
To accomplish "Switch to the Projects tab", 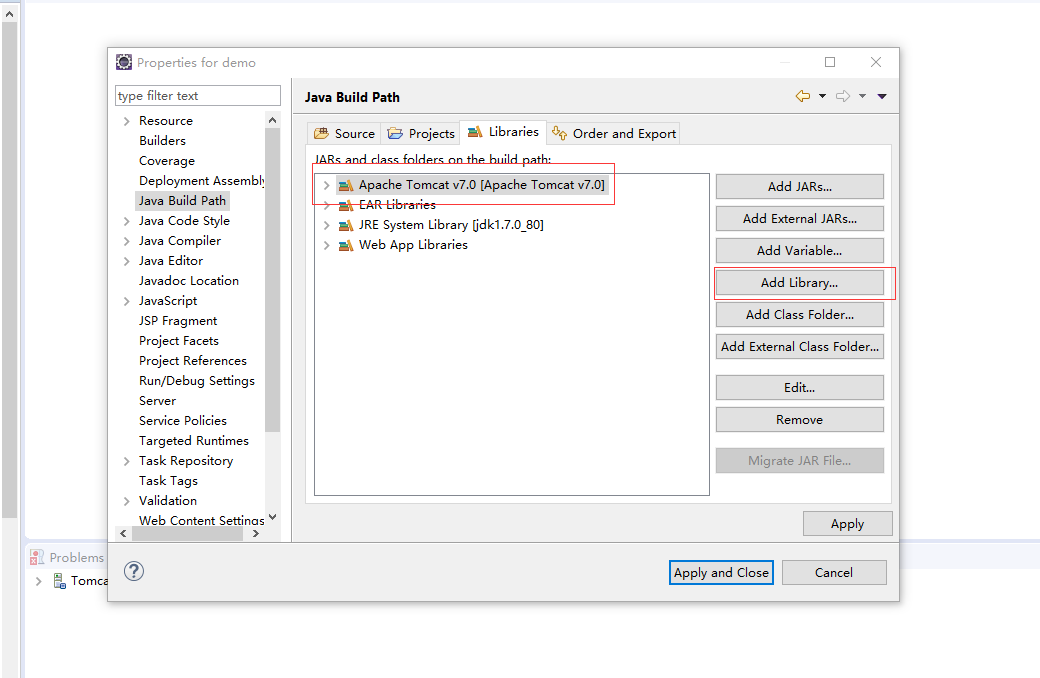I will pos(421,133).
